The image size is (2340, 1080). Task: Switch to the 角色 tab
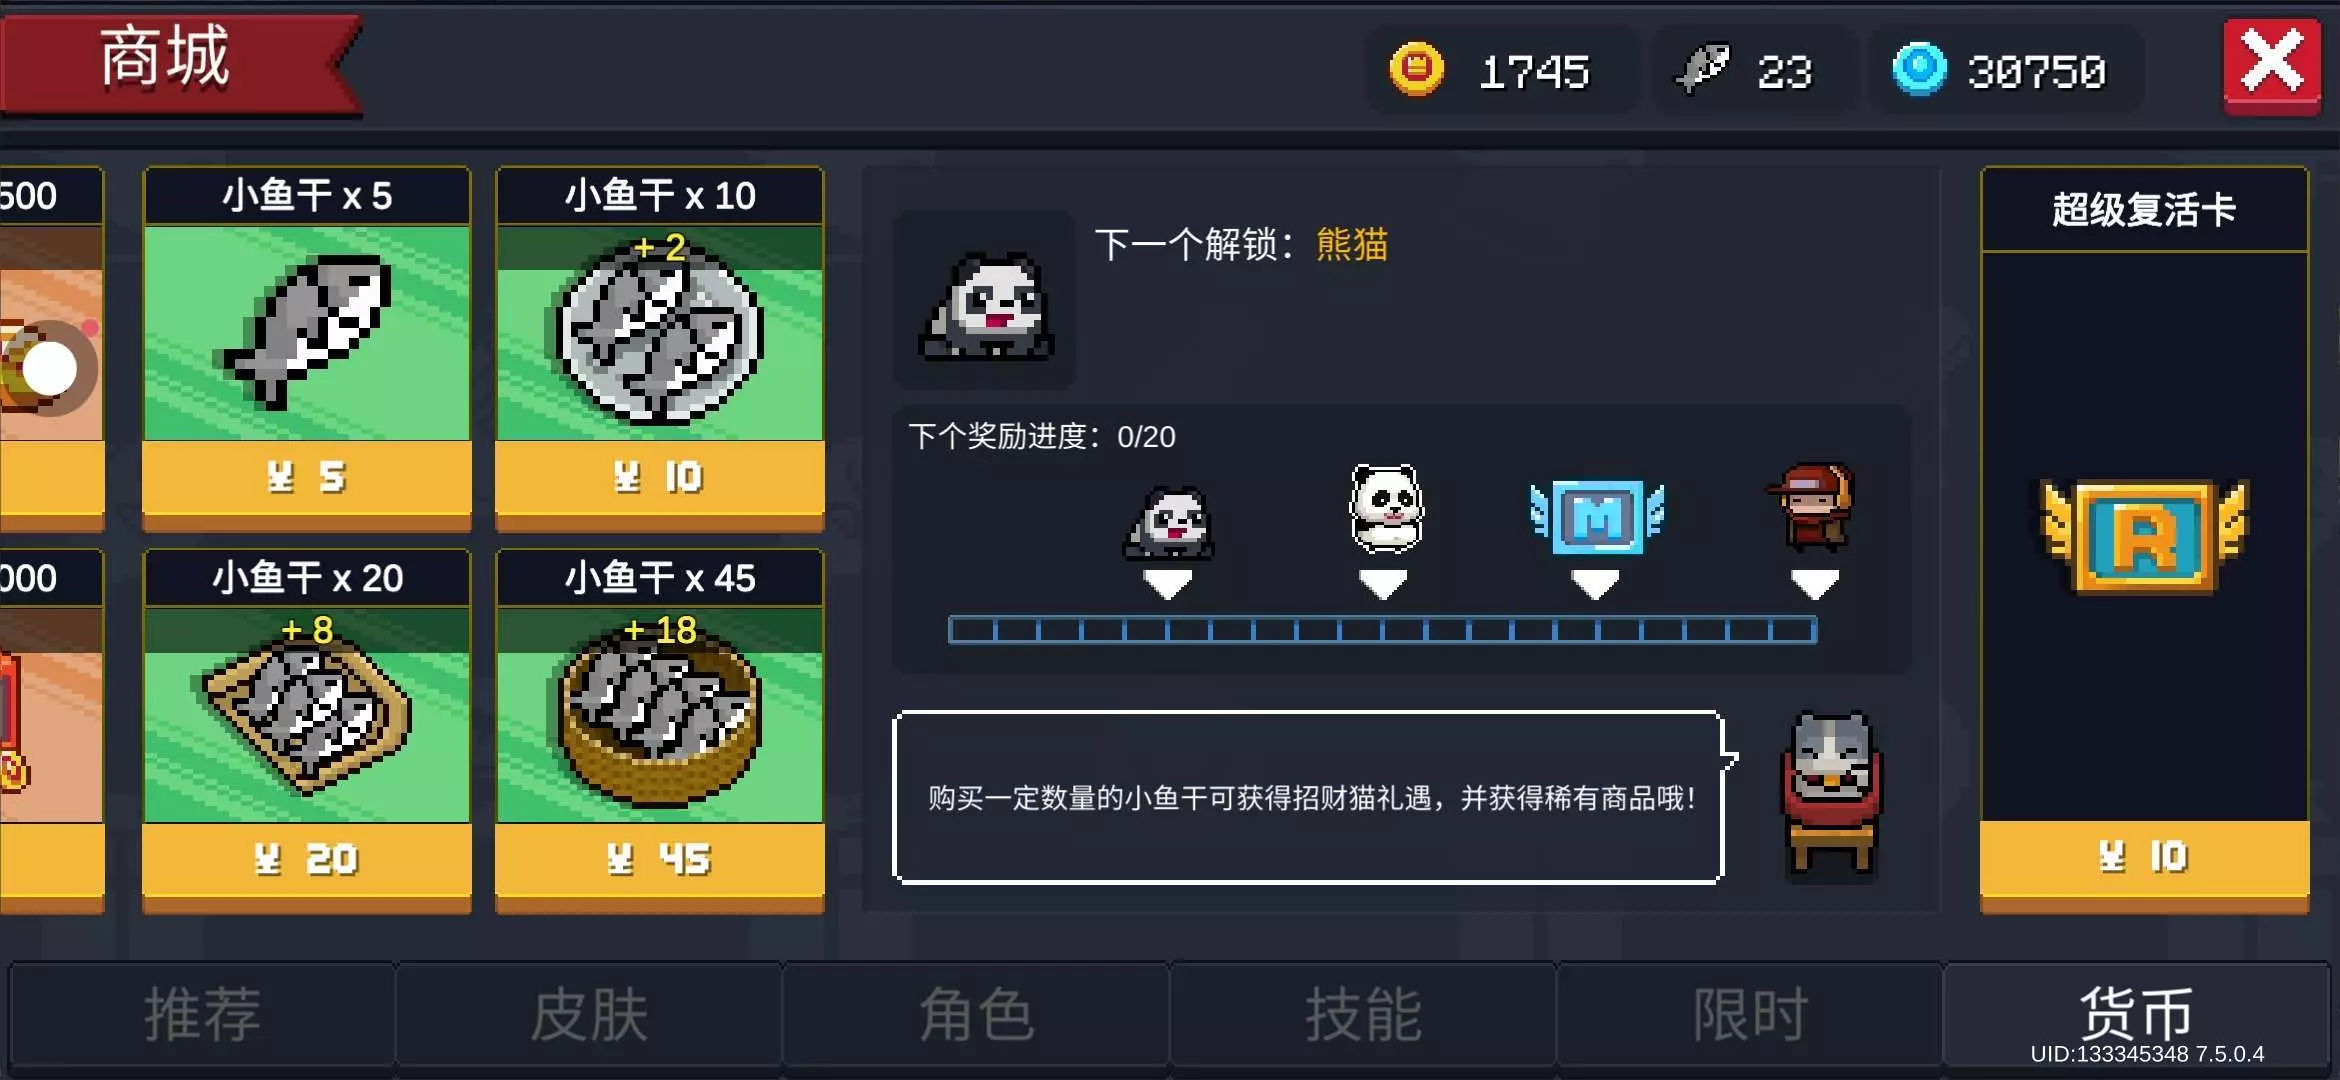976,1015
